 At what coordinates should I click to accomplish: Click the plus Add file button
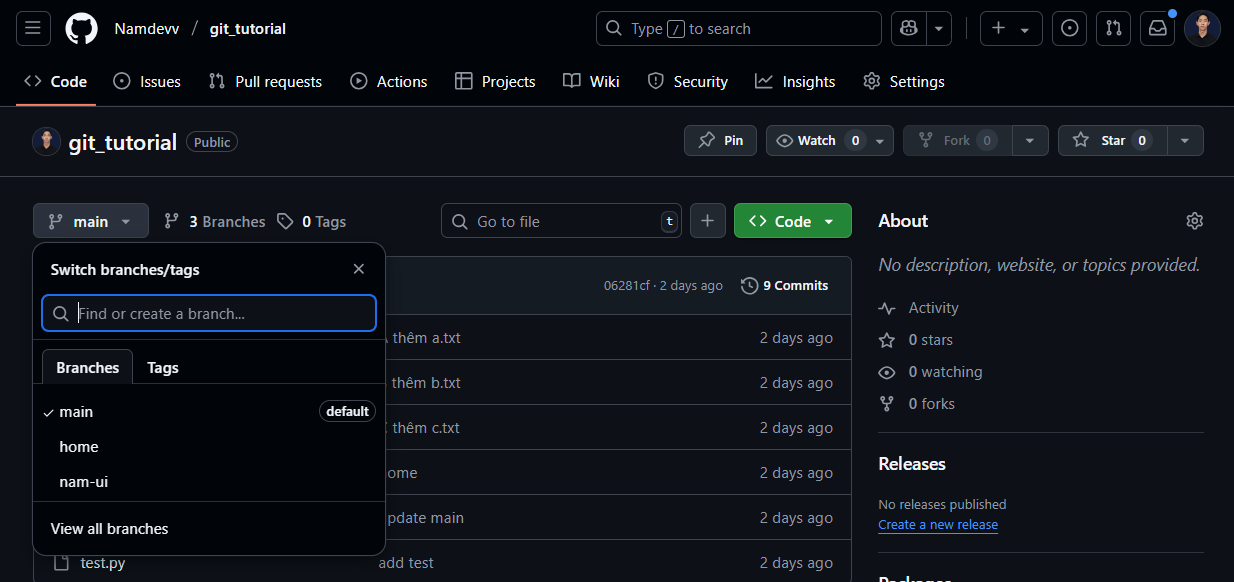coord(707,221)
